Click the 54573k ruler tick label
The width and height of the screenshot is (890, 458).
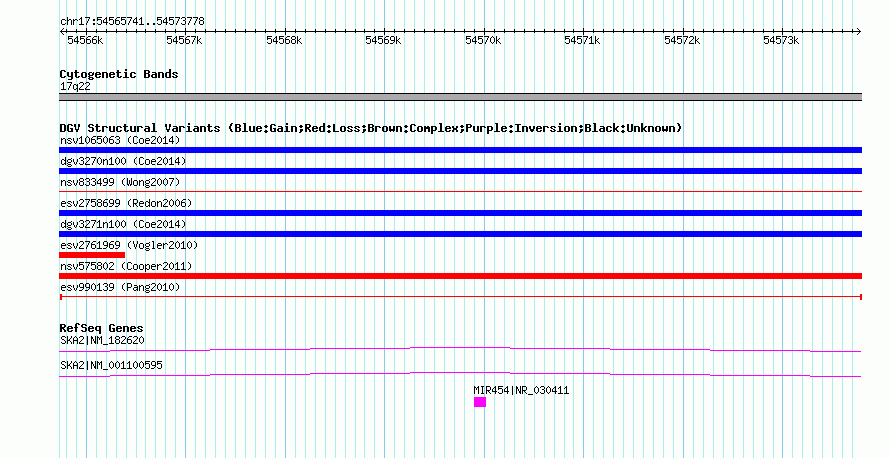click(x=781, y=40)
